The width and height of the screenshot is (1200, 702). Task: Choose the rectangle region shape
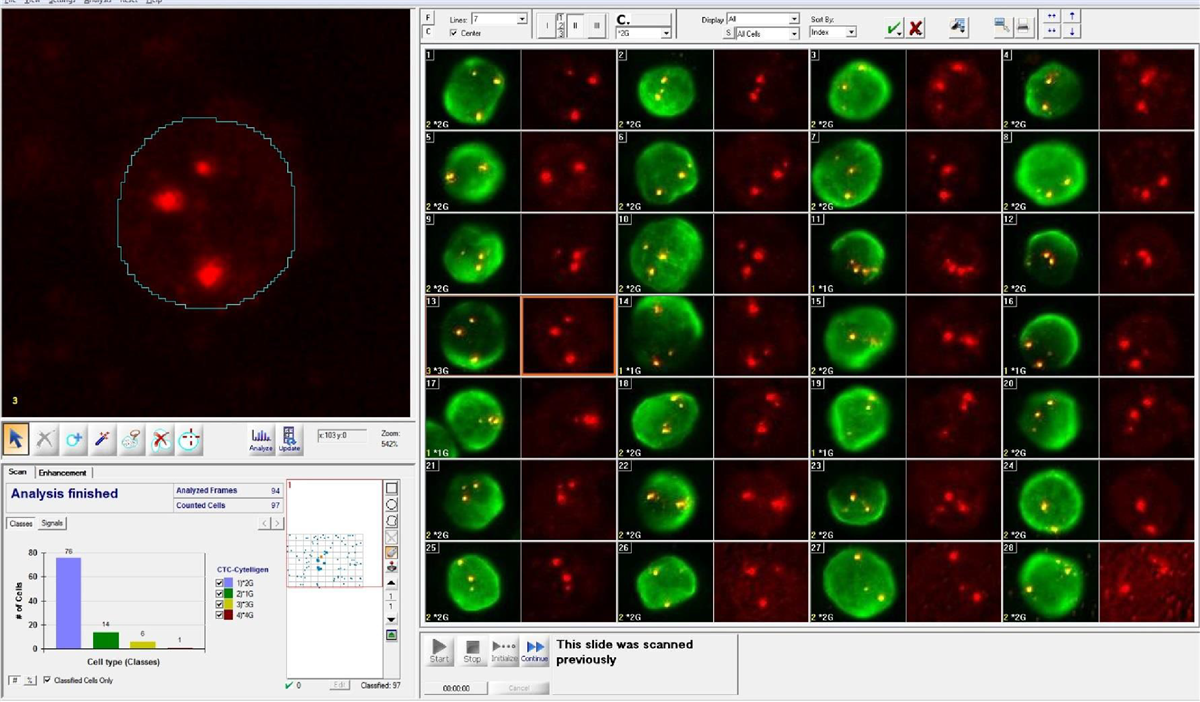pyautogui.click(x=392, y=488)
